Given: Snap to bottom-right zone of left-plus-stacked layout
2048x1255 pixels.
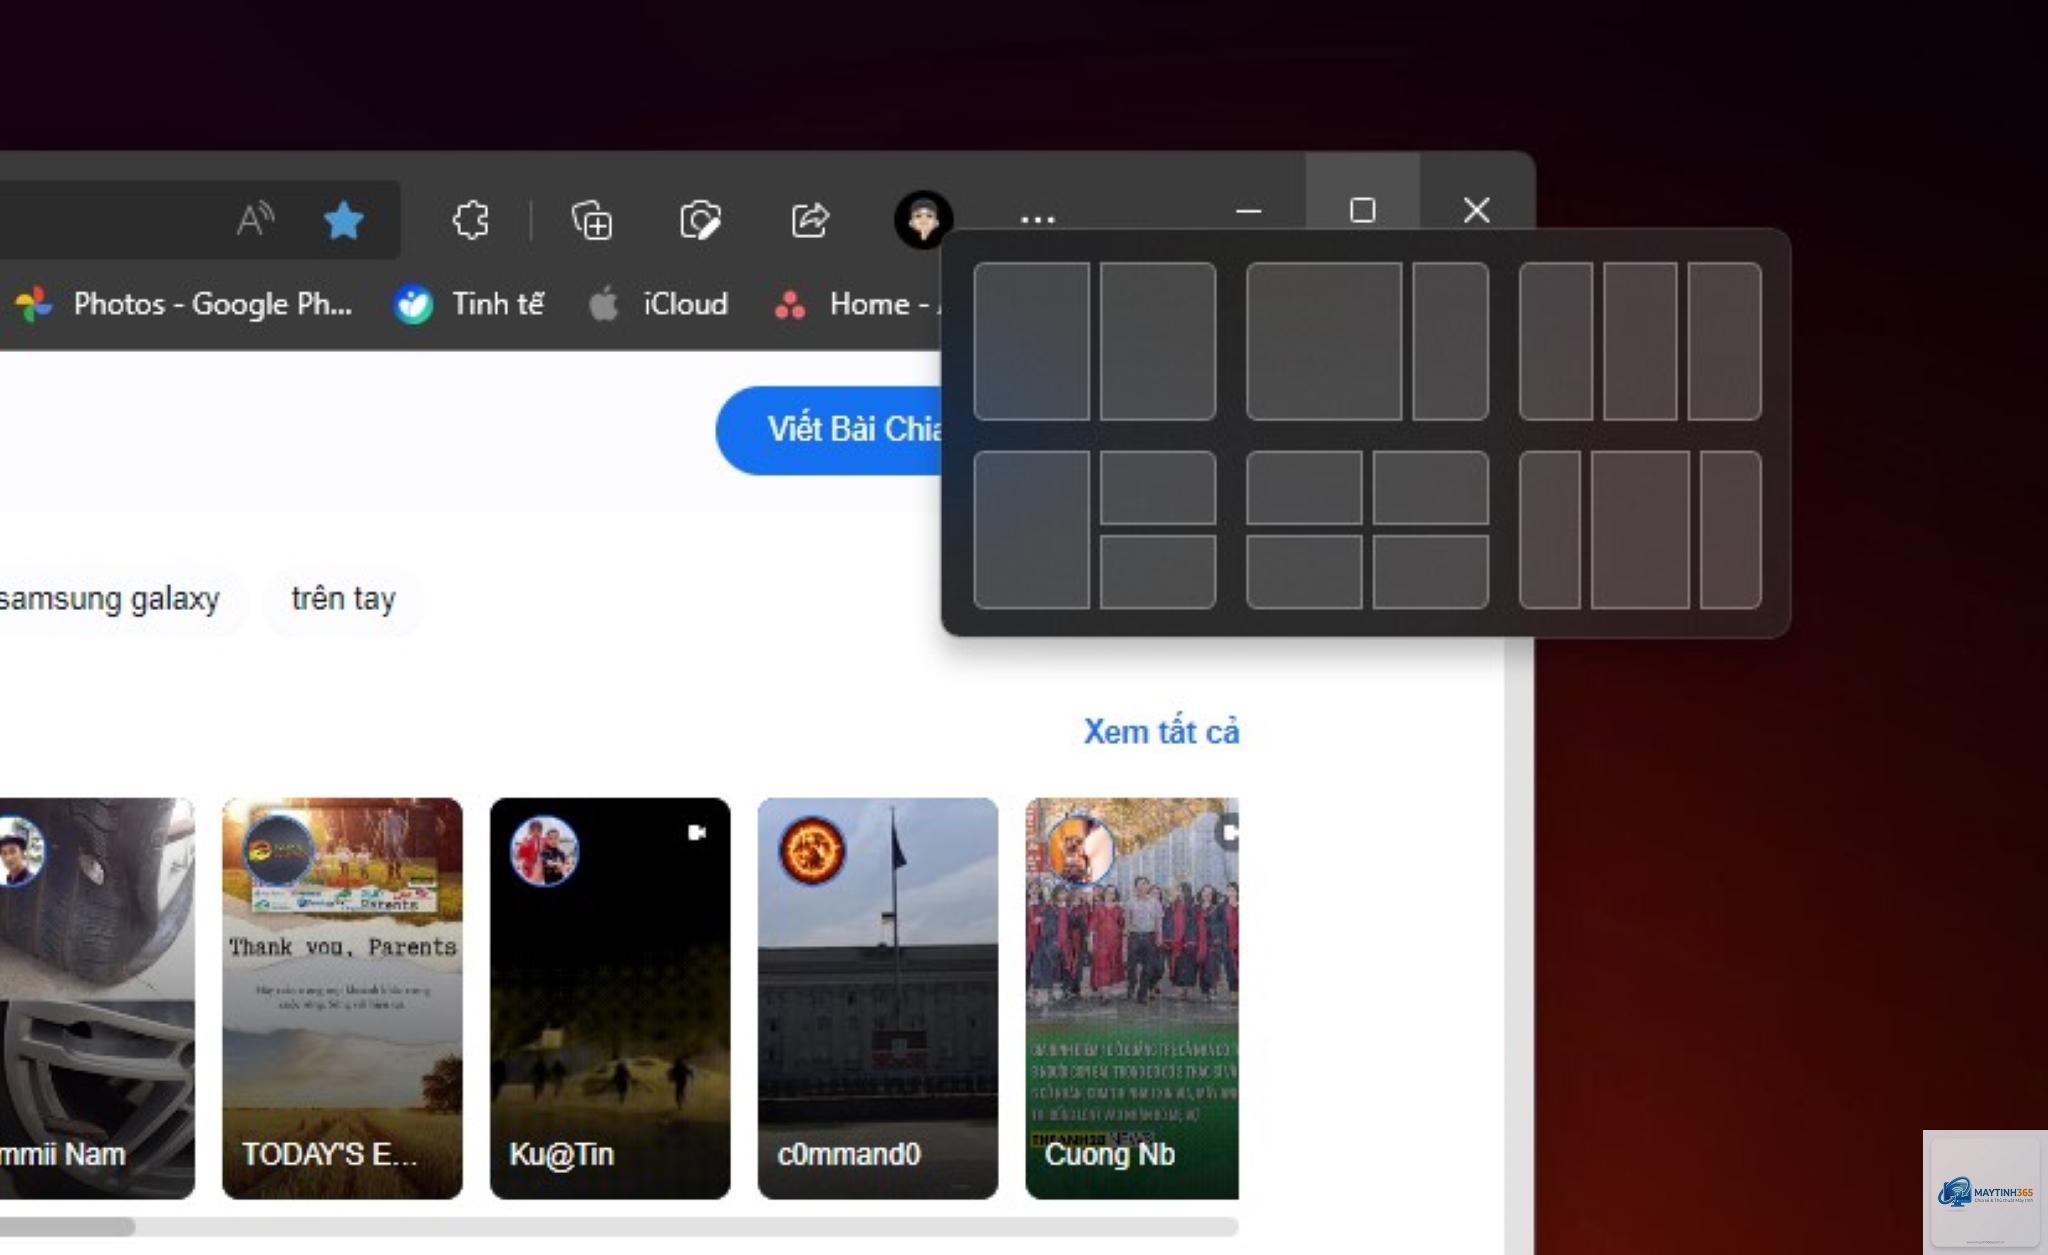Looking at the screenshot, I should 1158,572.
